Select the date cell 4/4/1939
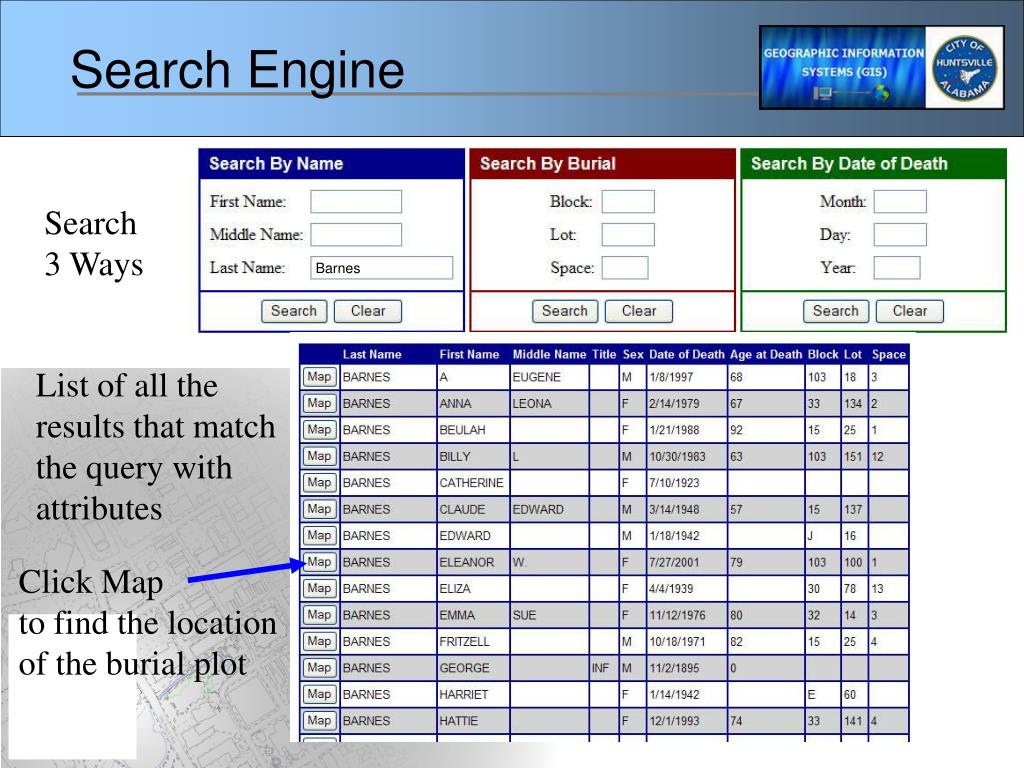The height and width of the screenshot is (768, 1024). point(686,589)
